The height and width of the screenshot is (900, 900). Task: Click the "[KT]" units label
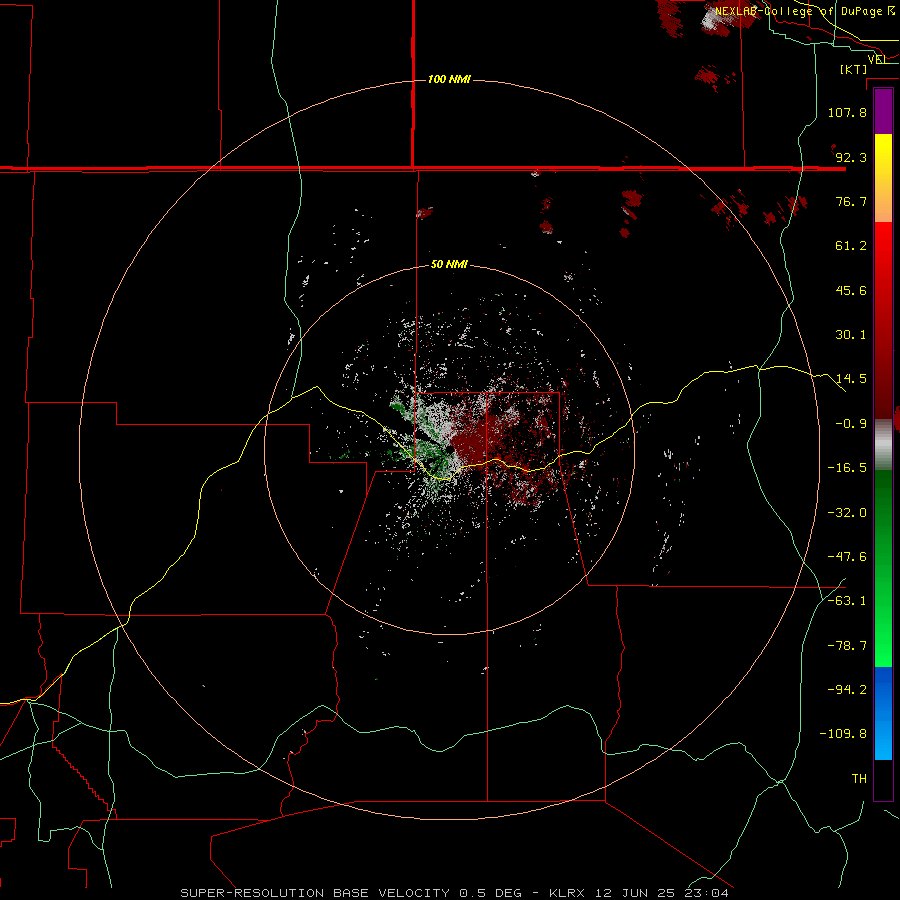[854, 69]
